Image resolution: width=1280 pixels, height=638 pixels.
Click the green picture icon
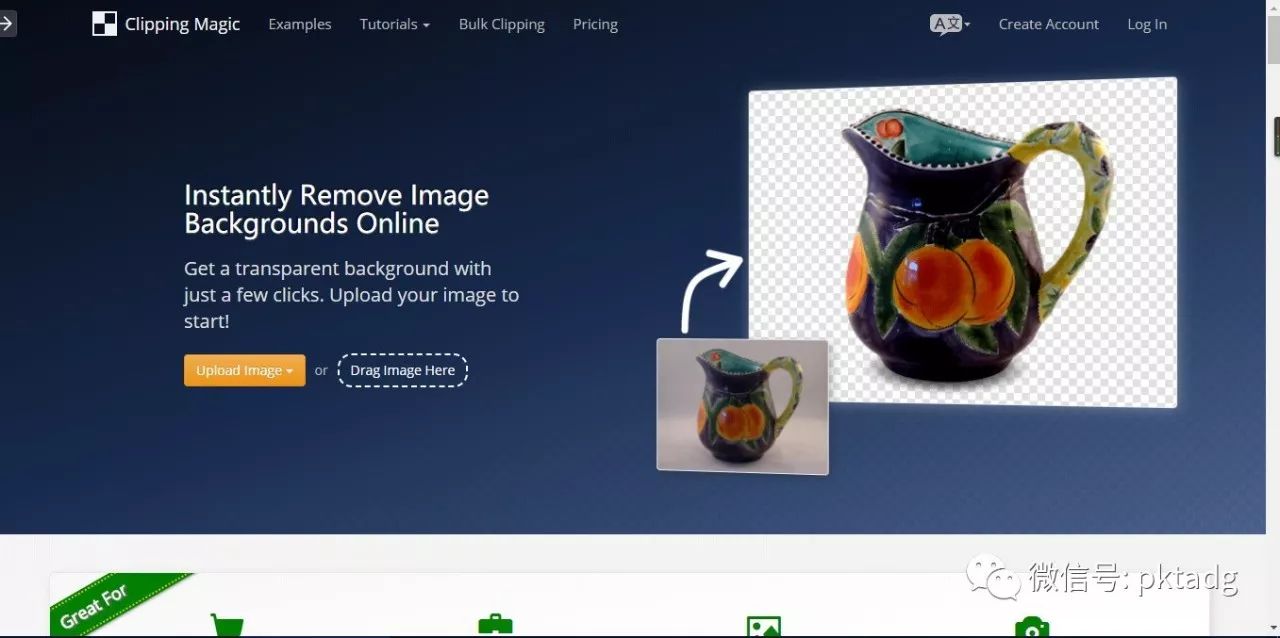pos(764,627)
